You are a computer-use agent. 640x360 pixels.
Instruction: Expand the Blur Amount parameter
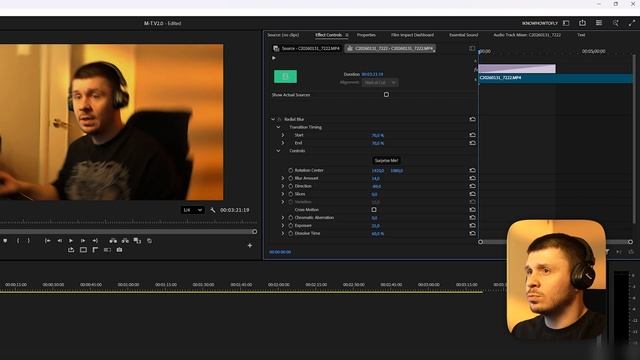coord(283,178)
